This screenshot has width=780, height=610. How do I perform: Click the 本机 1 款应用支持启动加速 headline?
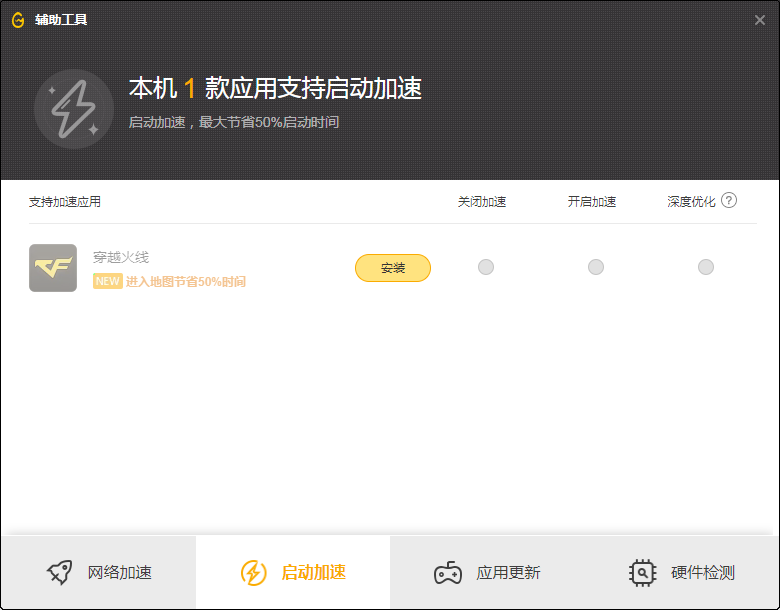pos(275,89)
